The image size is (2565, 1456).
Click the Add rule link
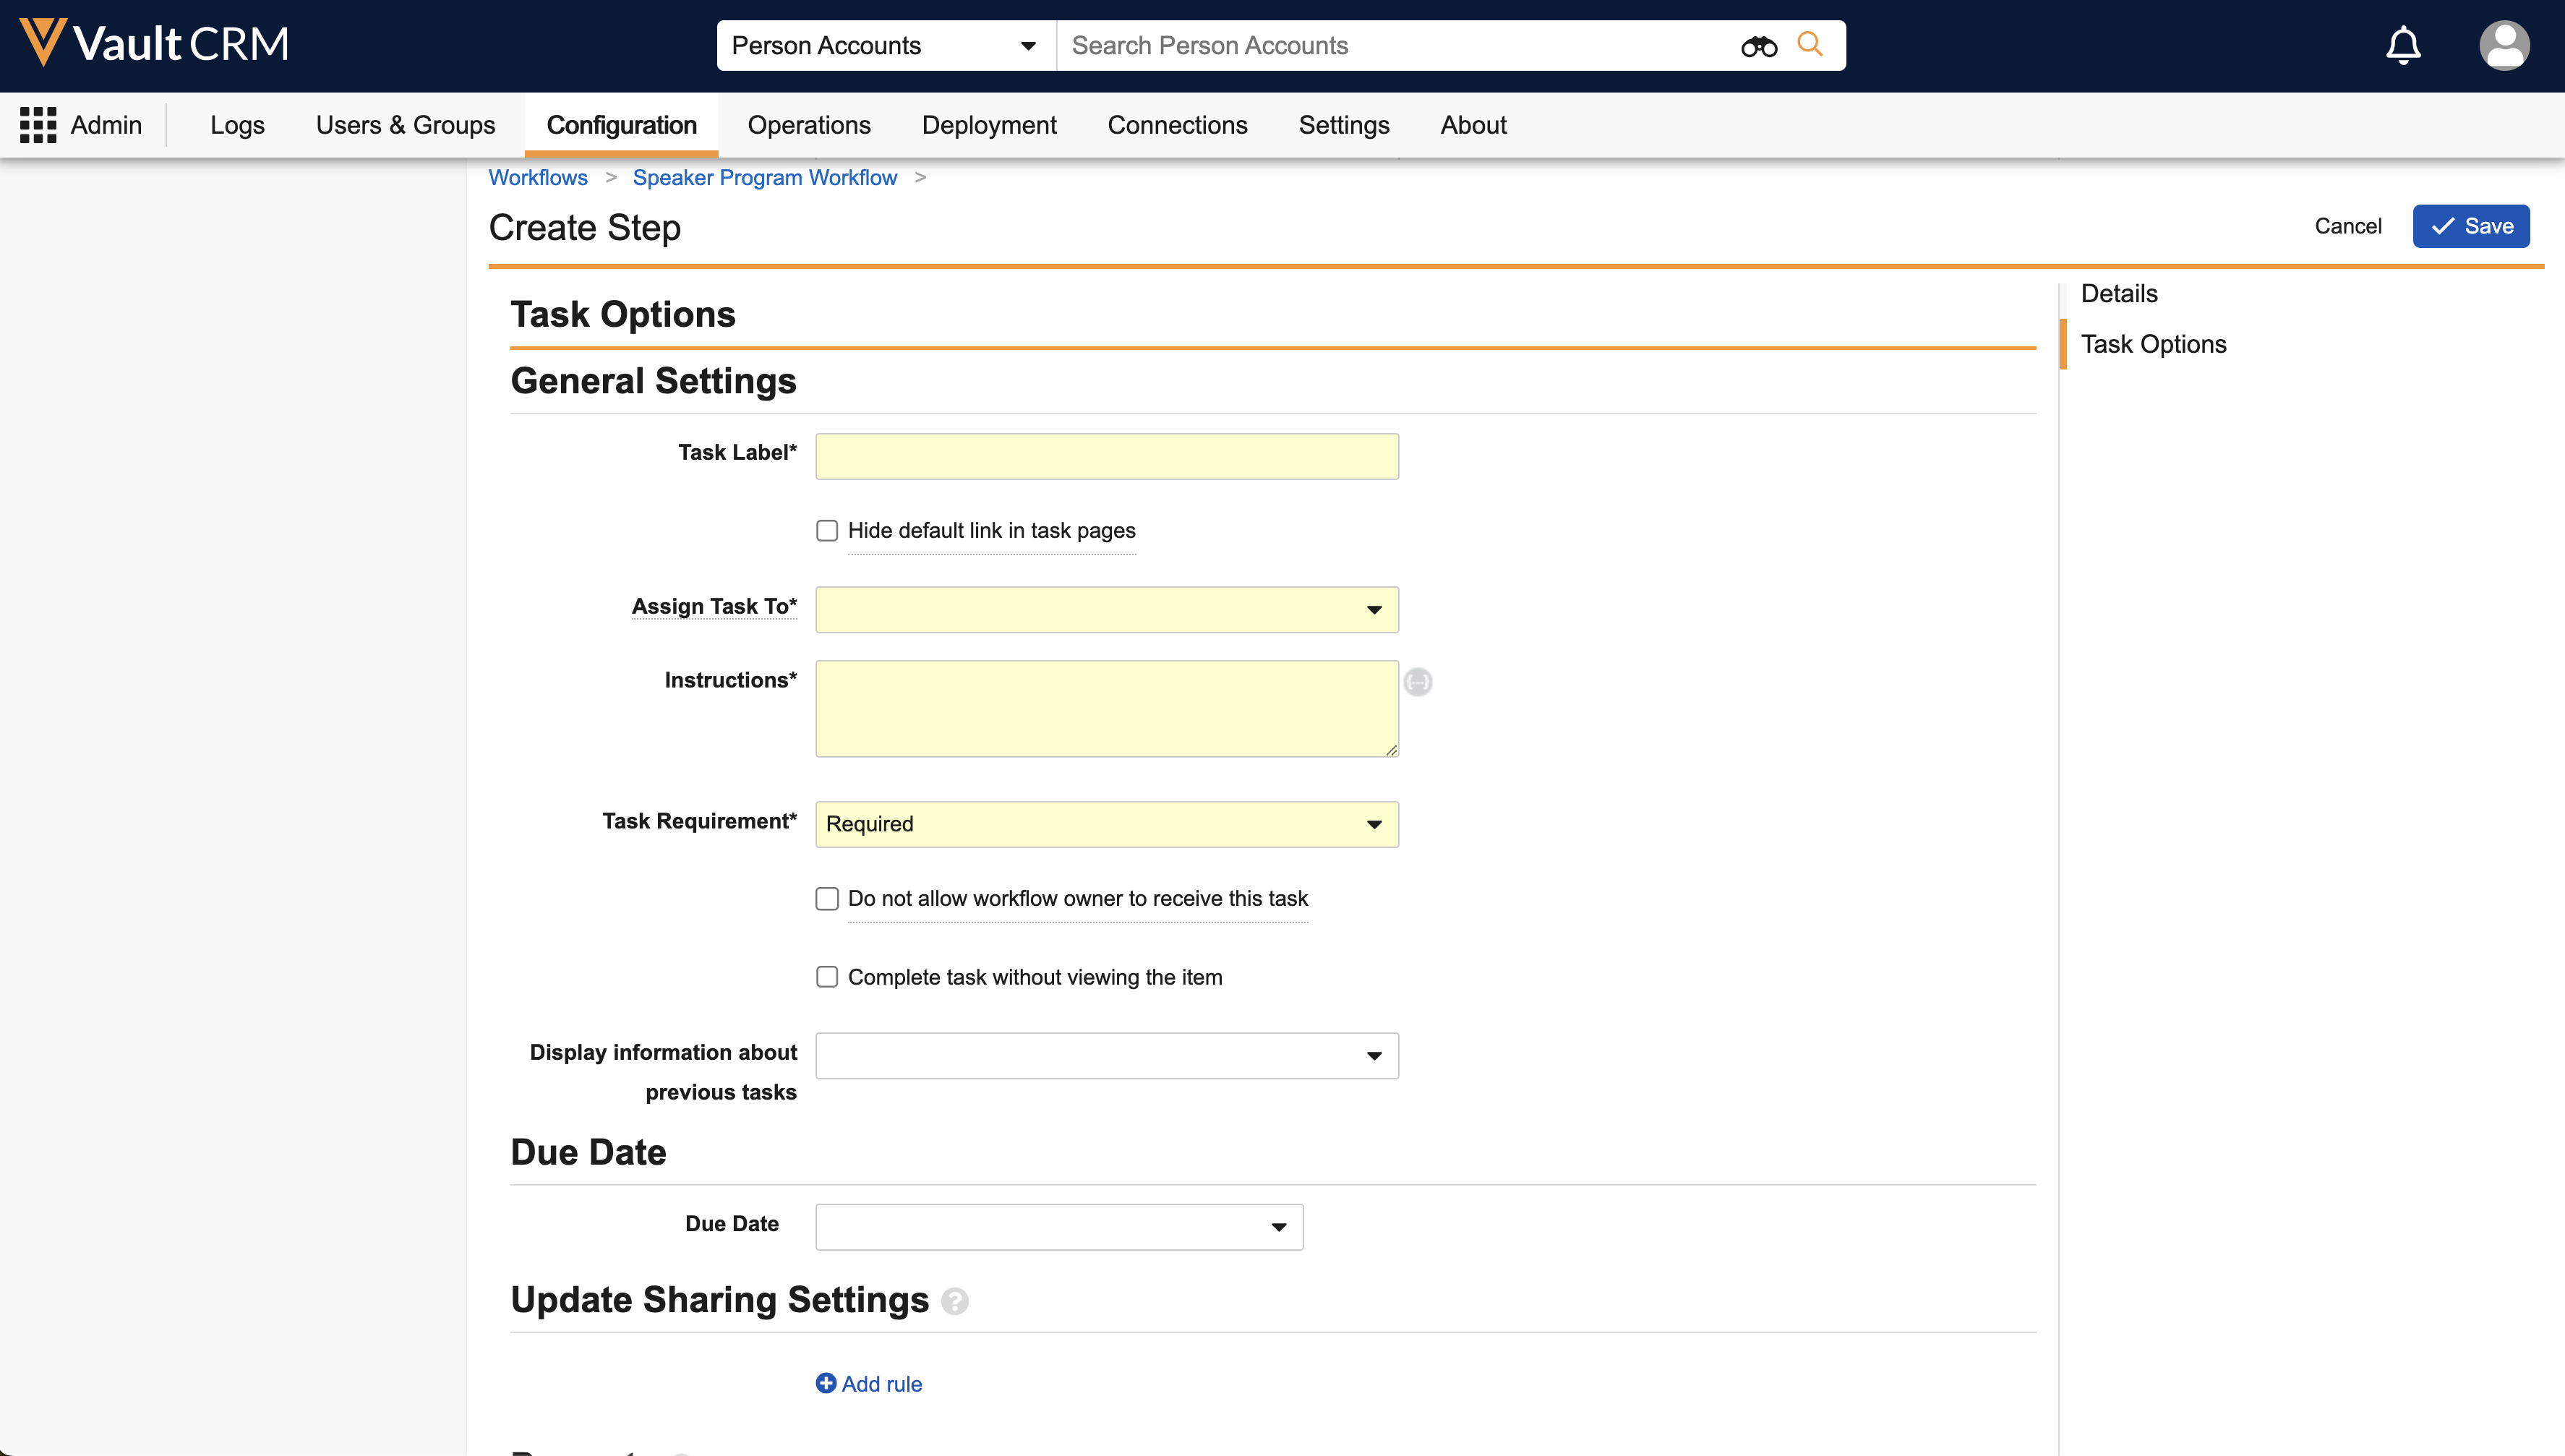click(x=869, y=1384)
